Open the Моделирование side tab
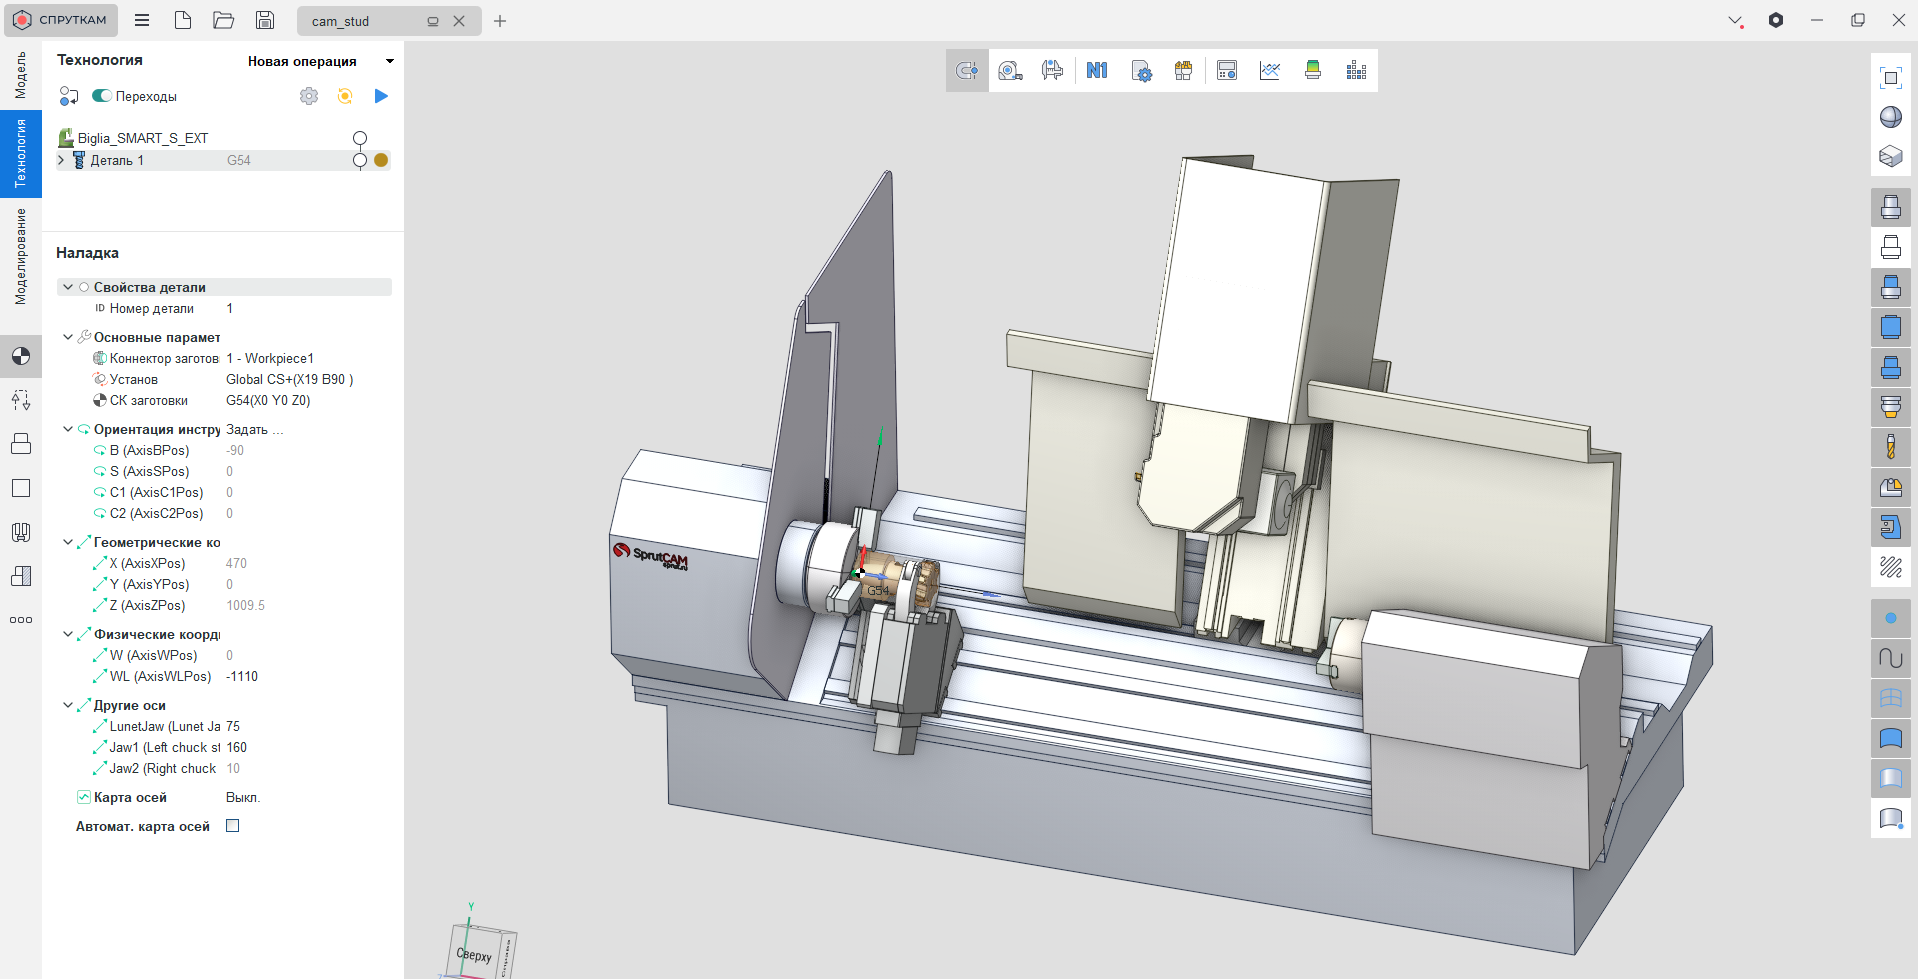This screenshot has height=979, width=1918. (x=21, y=256)
